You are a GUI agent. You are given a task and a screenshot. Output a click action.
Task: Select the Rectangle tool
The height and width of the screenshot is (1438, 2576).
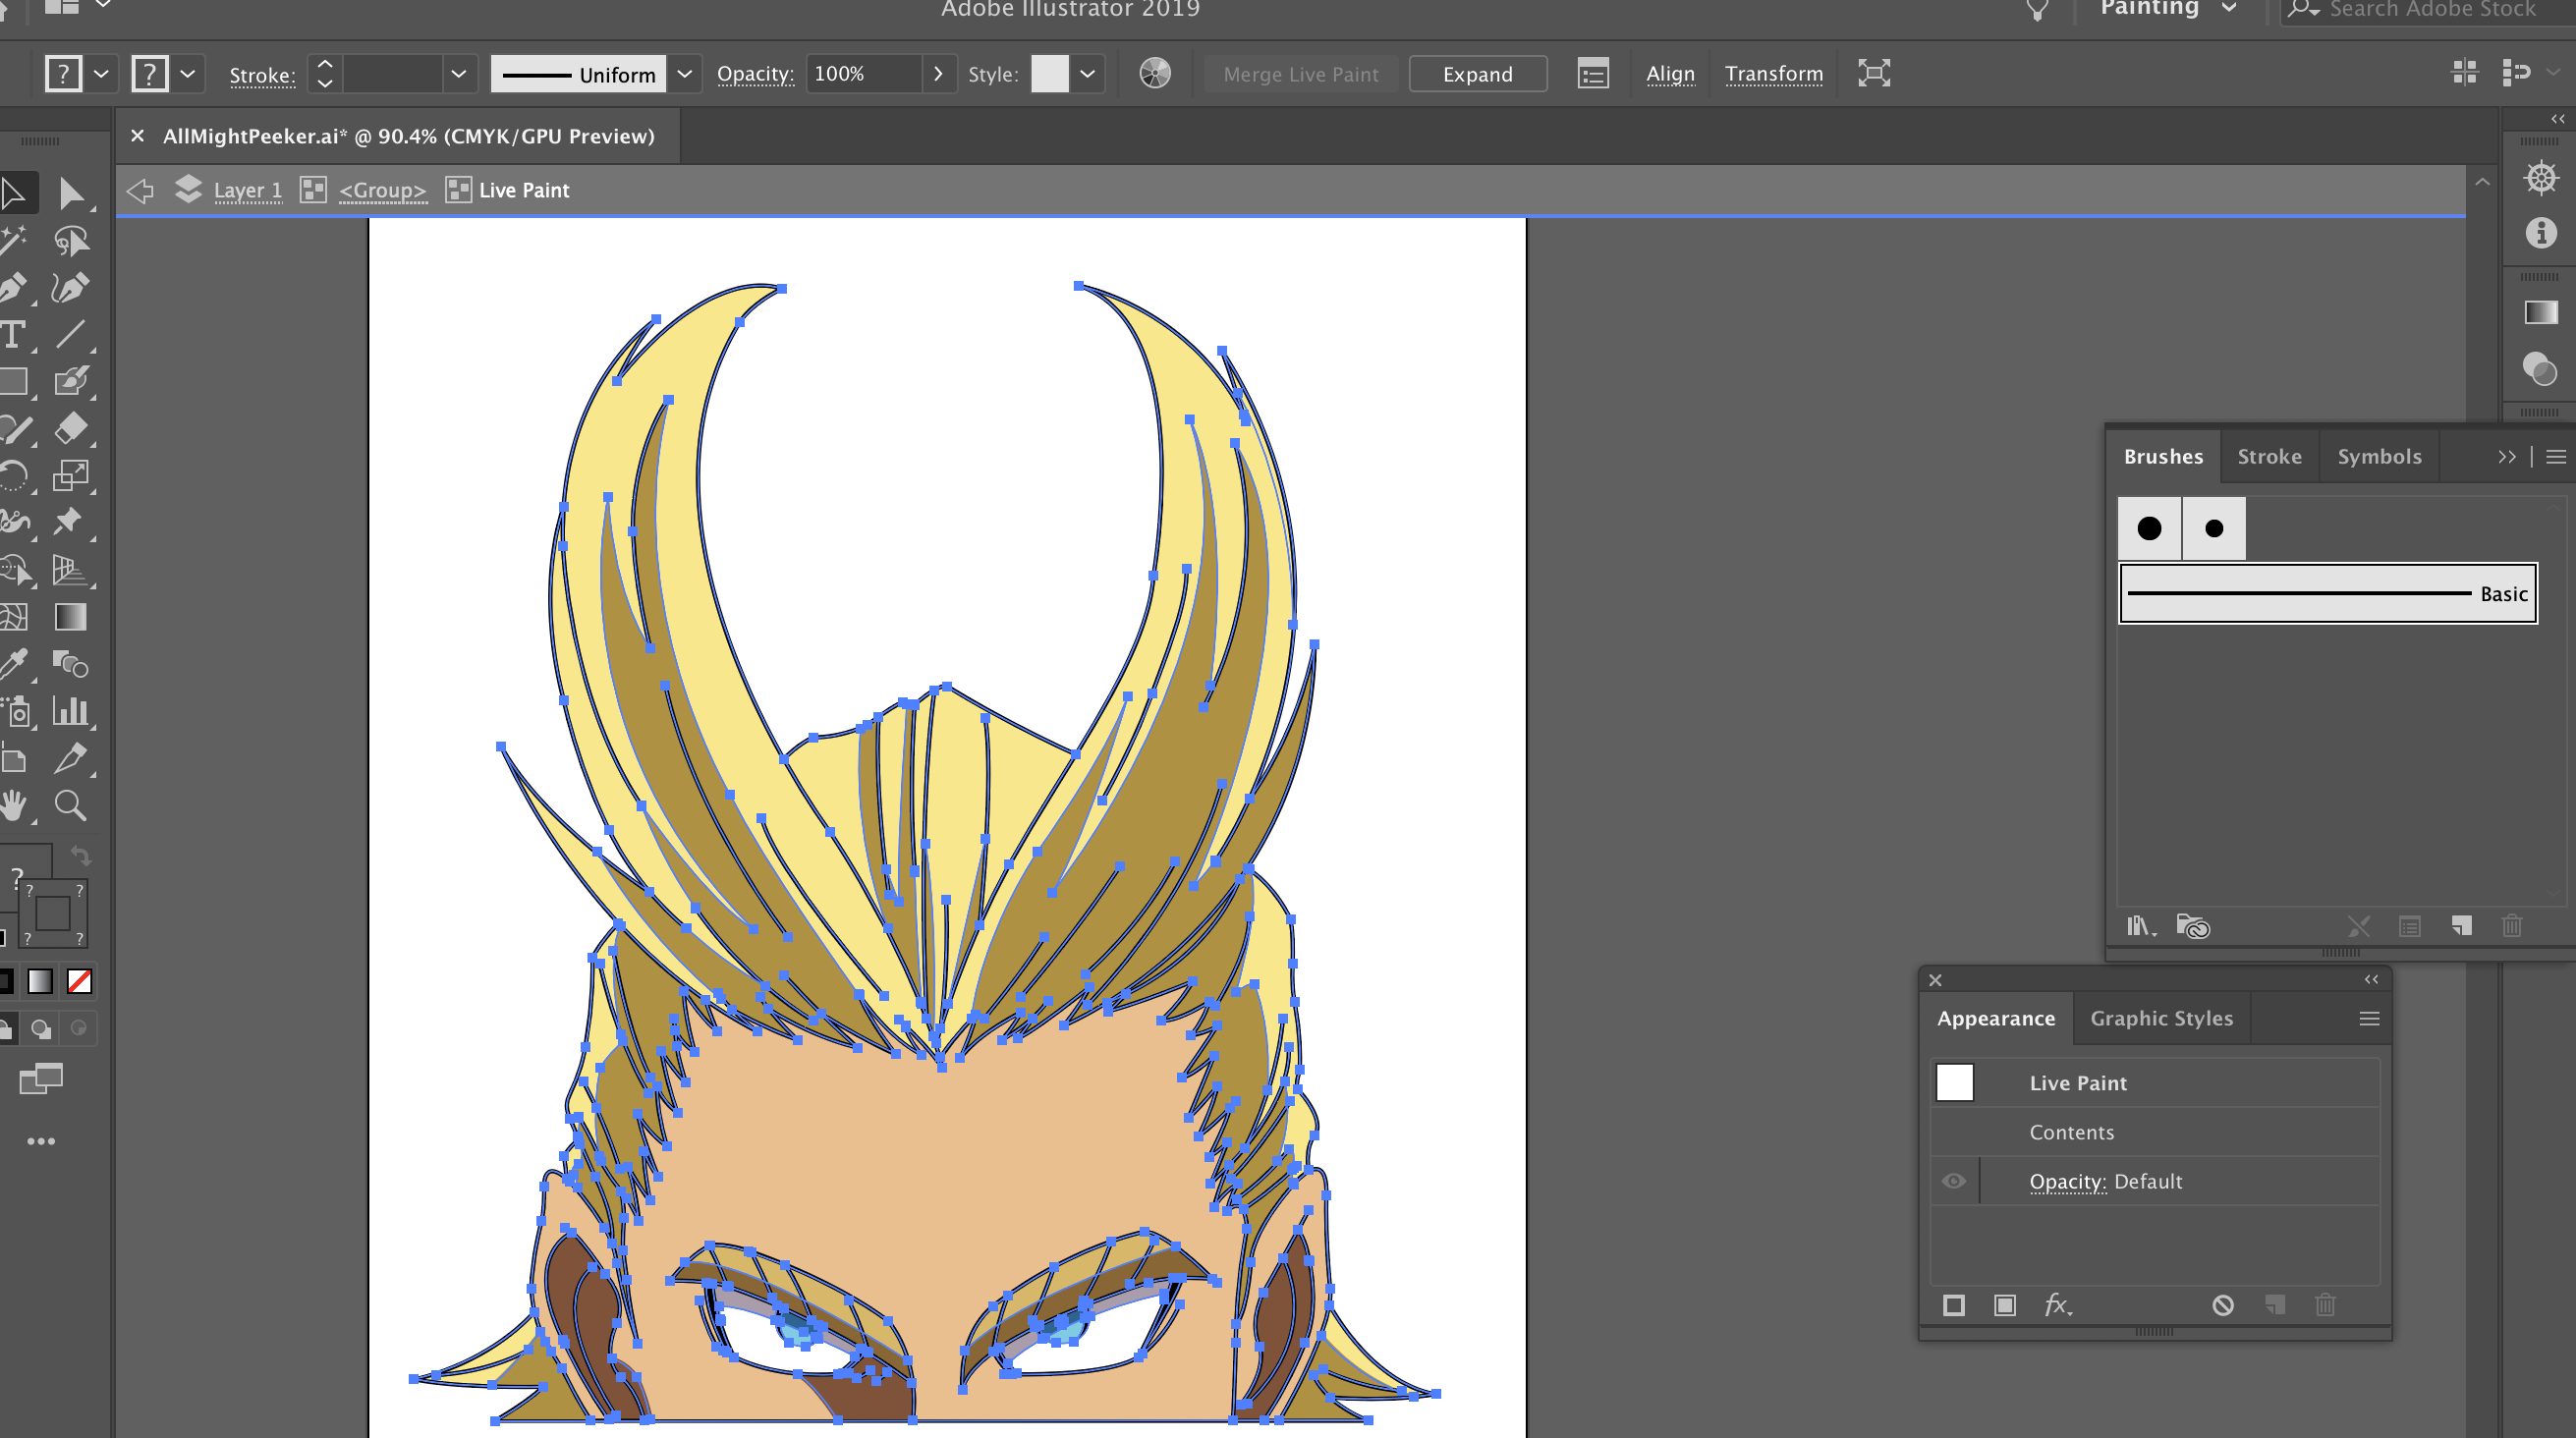point(14,382)
